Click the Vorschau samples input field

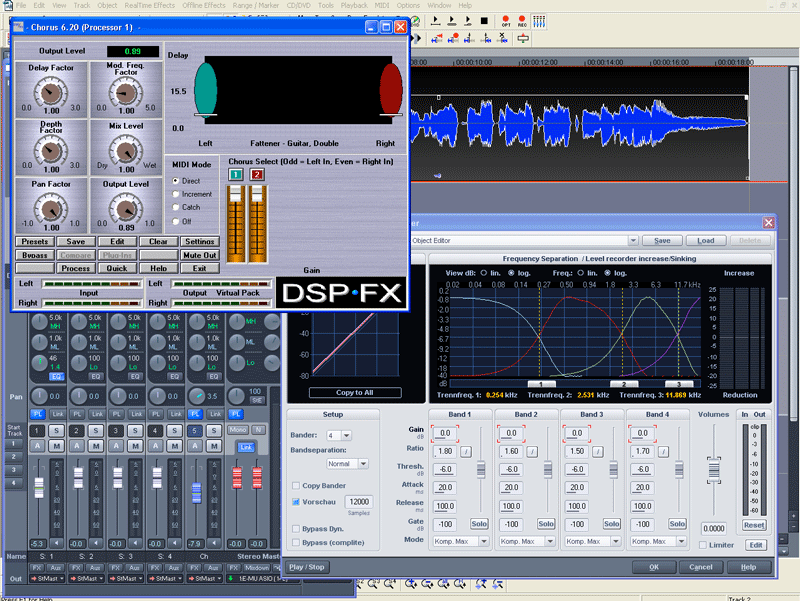click(x=359, y=501)
